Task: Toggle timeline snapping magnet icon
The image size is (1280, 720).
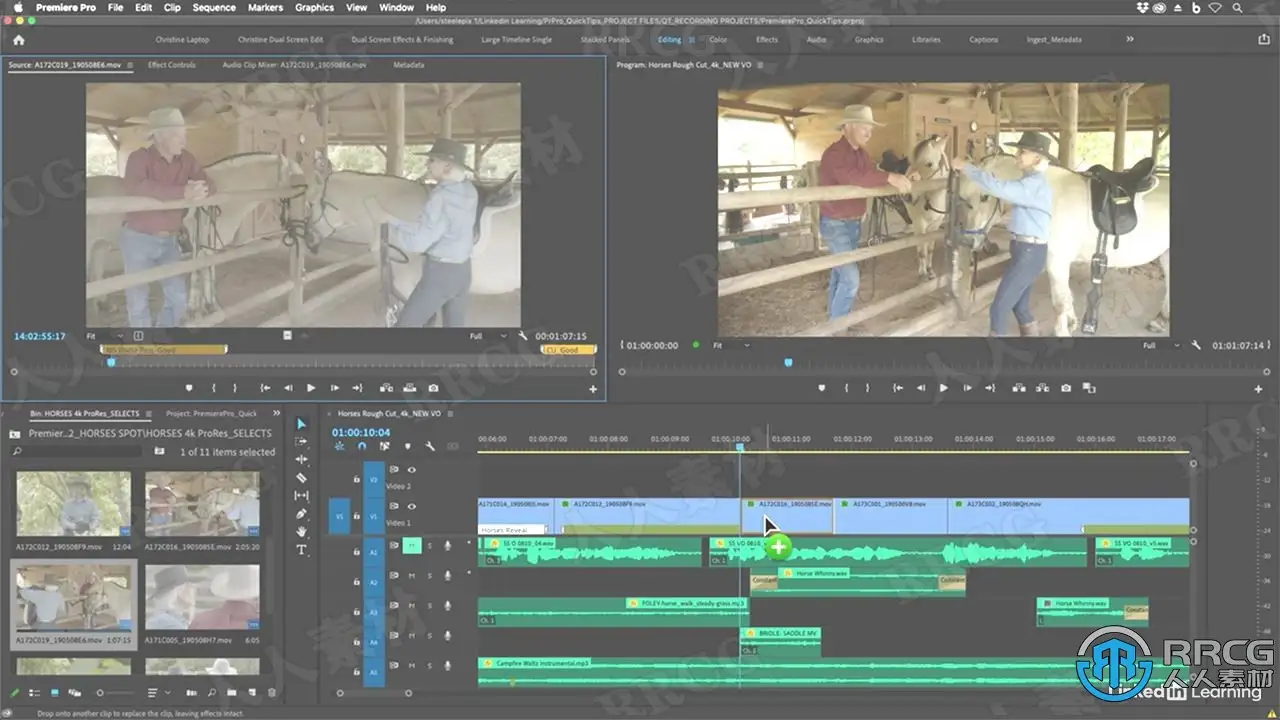Action: 362,447
